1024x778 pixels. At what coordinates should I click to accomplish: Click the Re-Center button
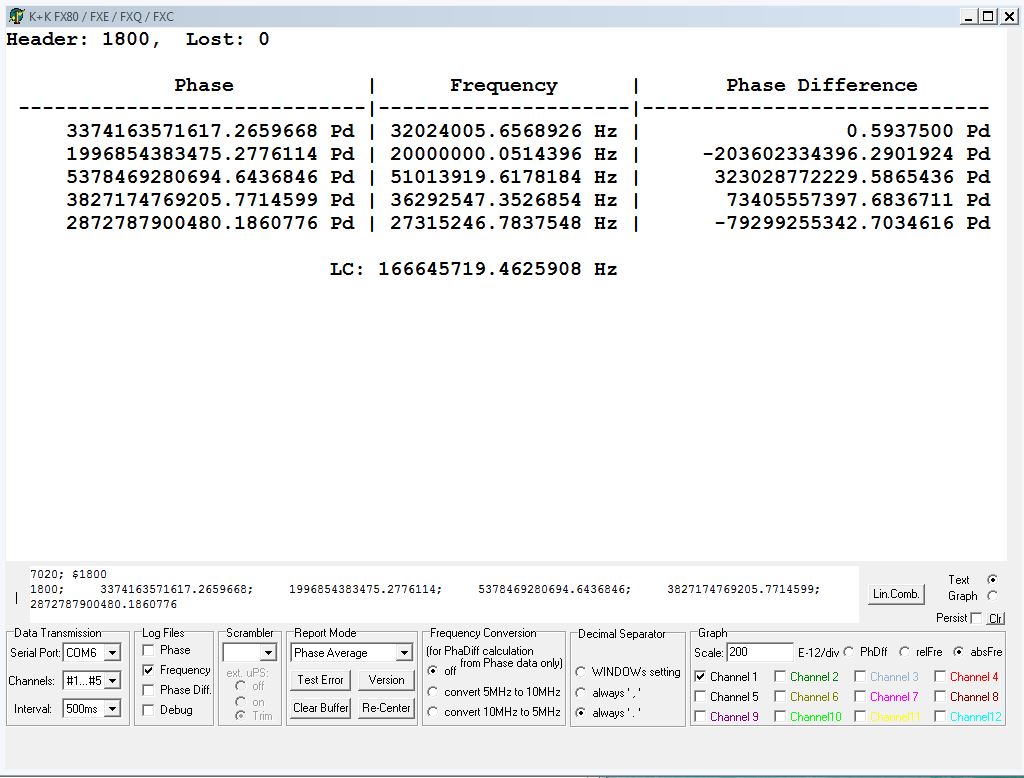click(386, 708)
